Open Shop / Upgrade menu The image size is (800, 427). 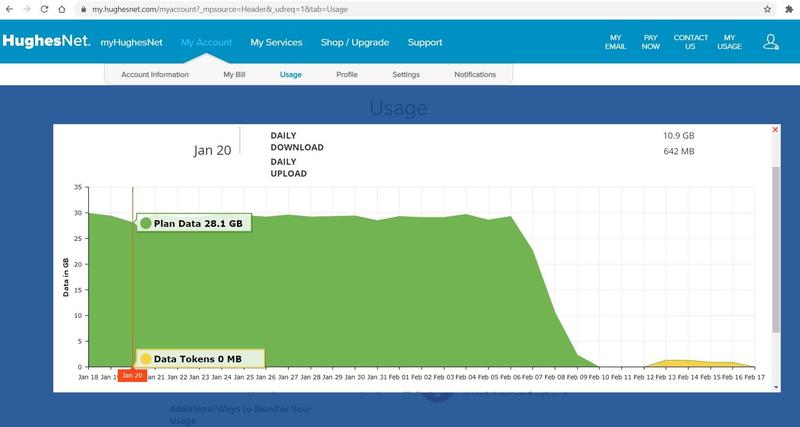[x=355, y=42]
